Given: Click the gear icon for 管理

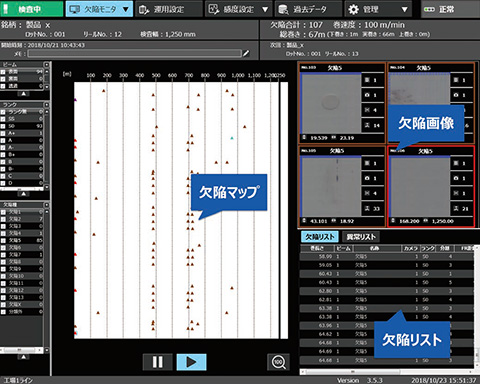Looking at the screenshot, I should coord(353,9).
